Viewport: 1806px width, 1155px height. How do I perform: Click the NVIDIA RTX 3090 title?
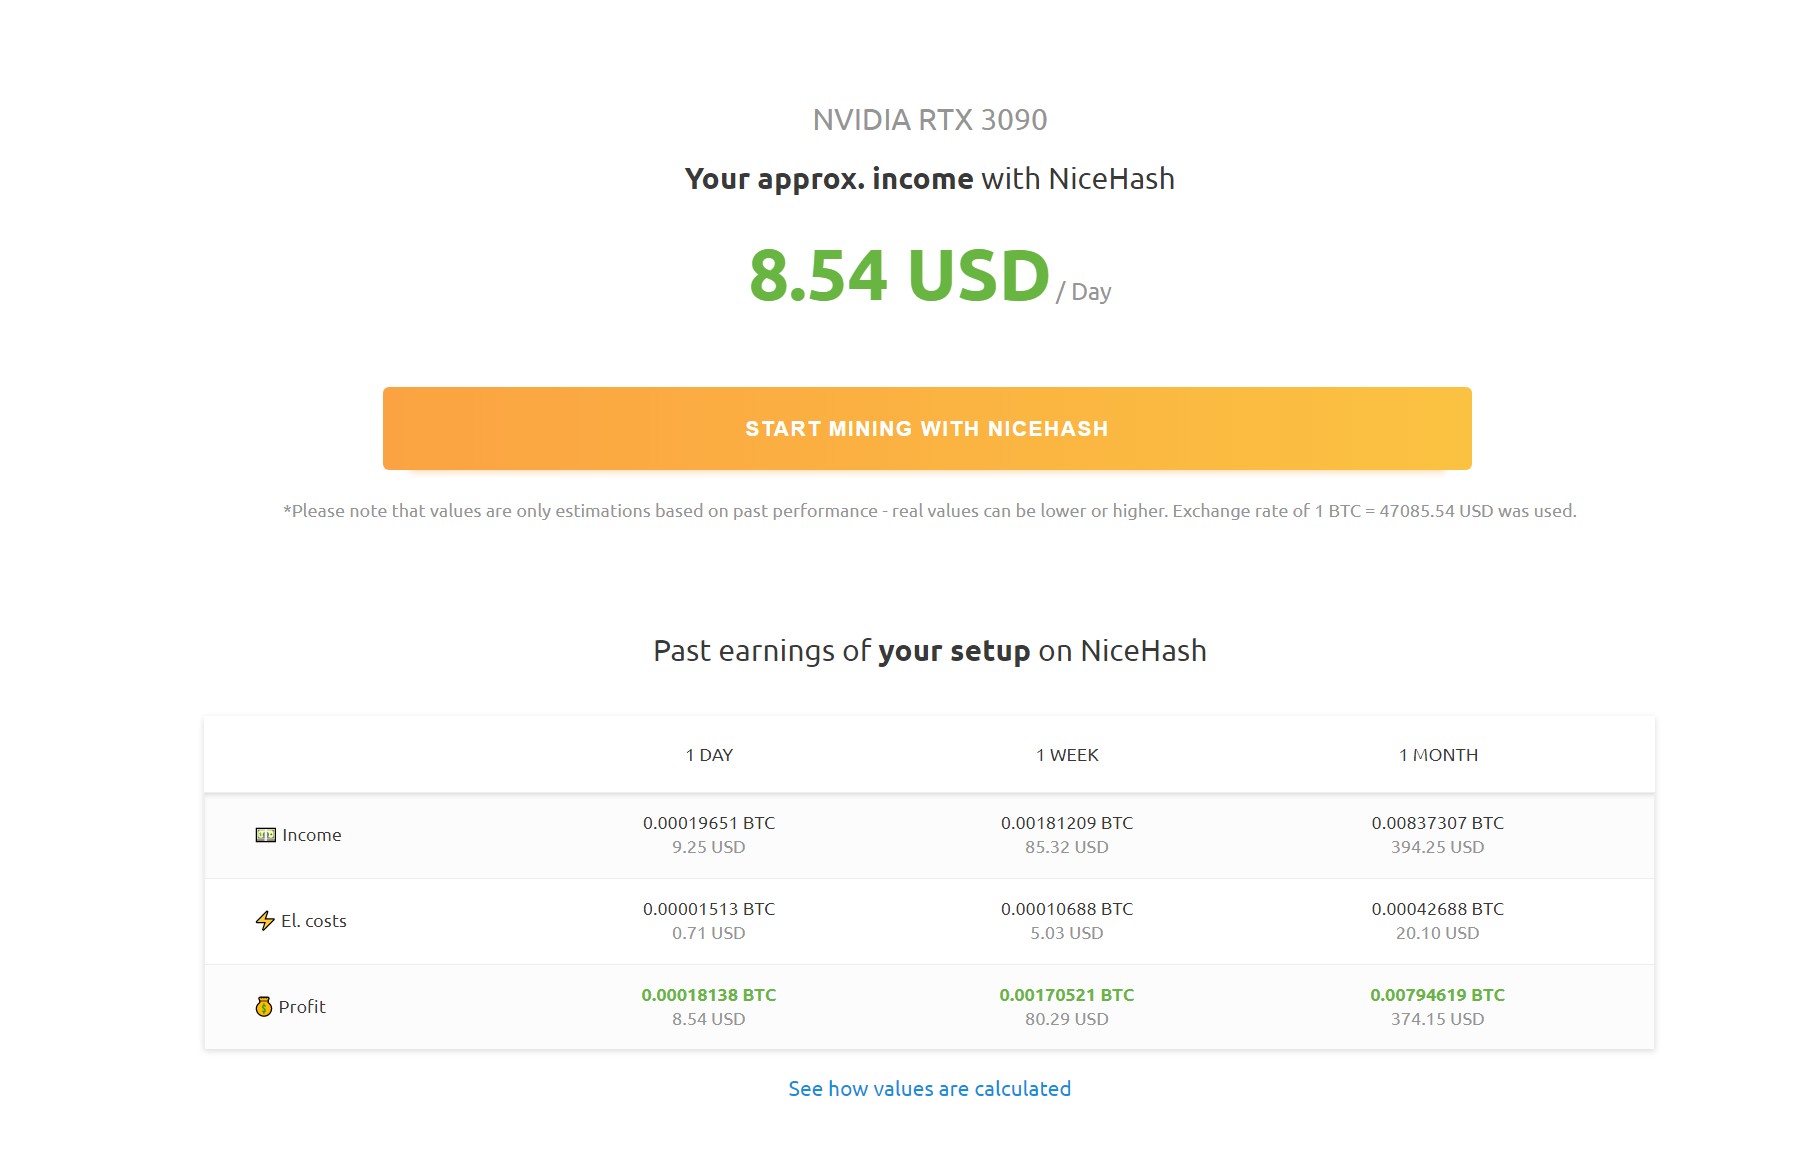[929, 120]
